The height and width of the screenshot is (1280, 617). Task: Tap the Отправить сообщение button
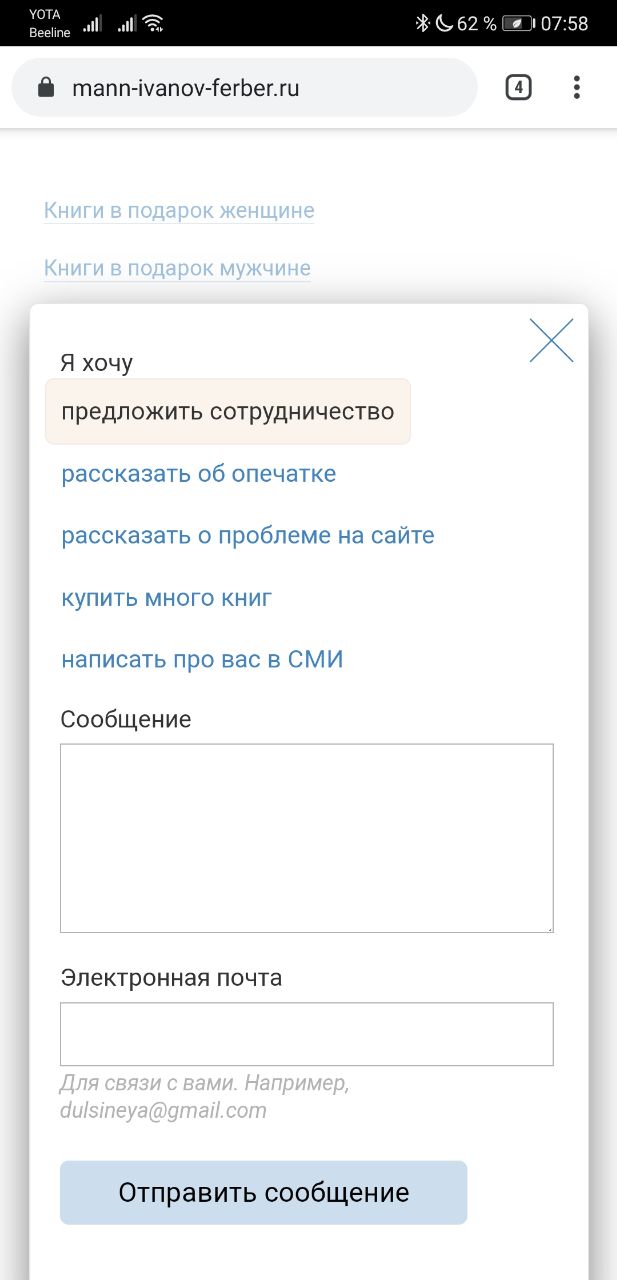pyautogui.click(x=264, y=1192)
